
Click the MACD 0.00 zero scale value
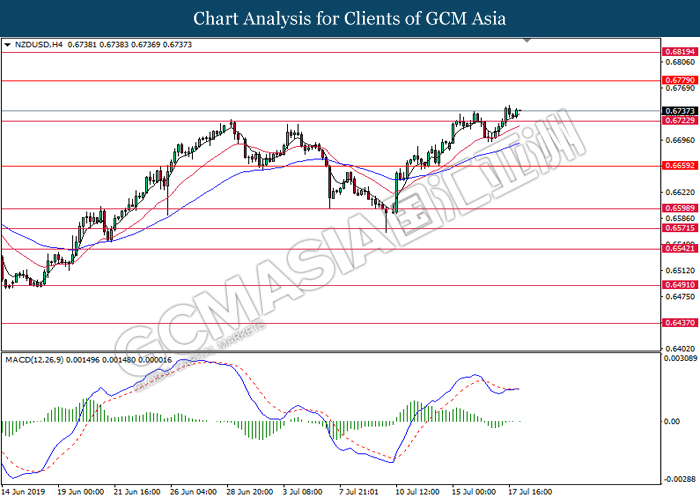click(672, 421)
